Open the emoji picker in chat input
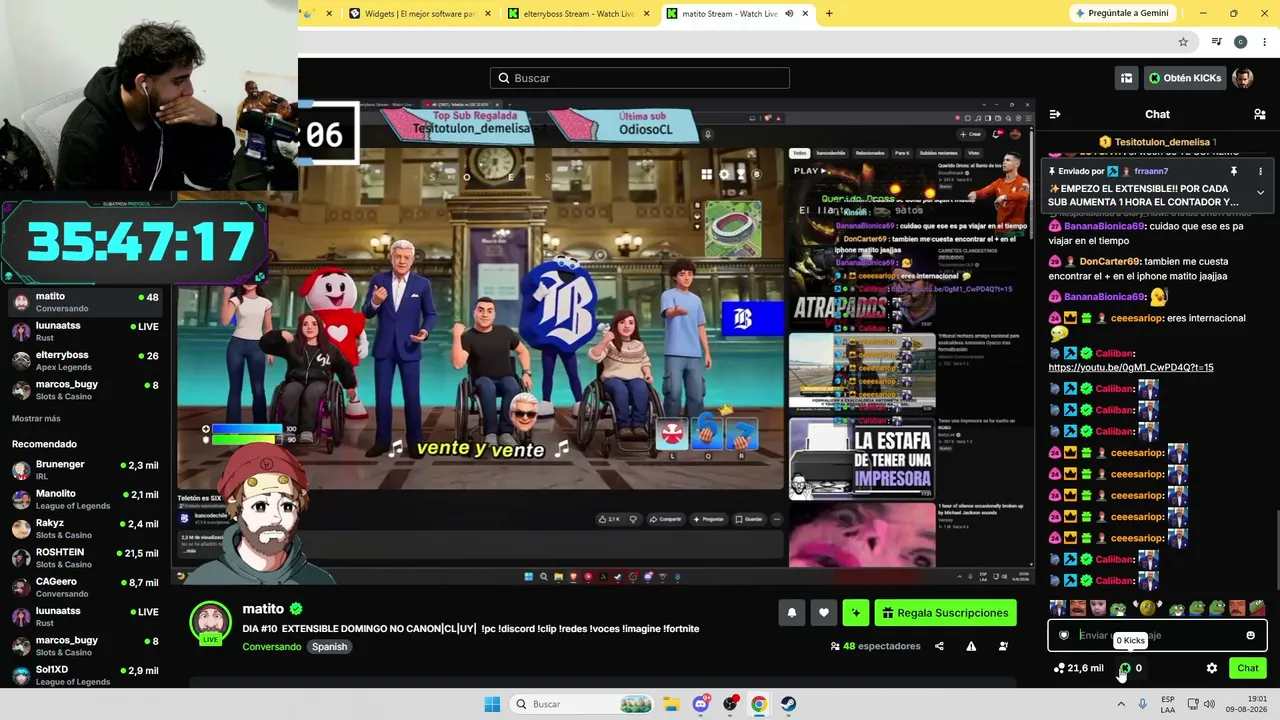 click(x=1250, y=635)
